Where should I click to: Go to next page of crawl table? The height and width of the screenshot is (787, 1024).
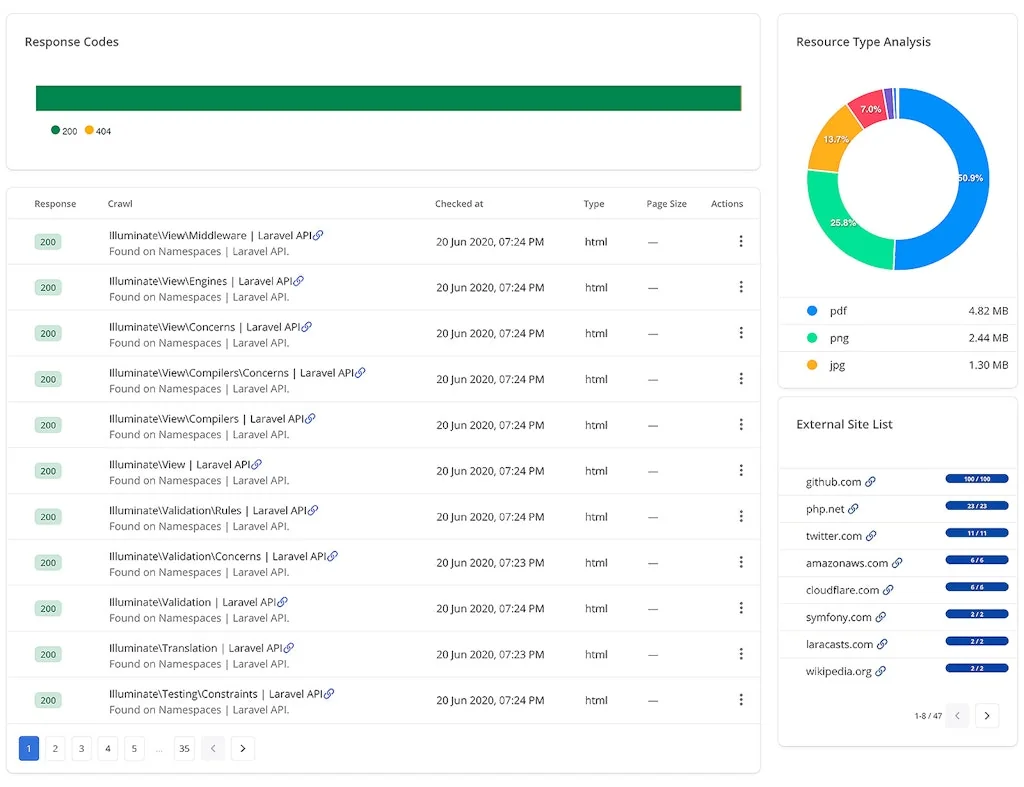click(243, 748)
